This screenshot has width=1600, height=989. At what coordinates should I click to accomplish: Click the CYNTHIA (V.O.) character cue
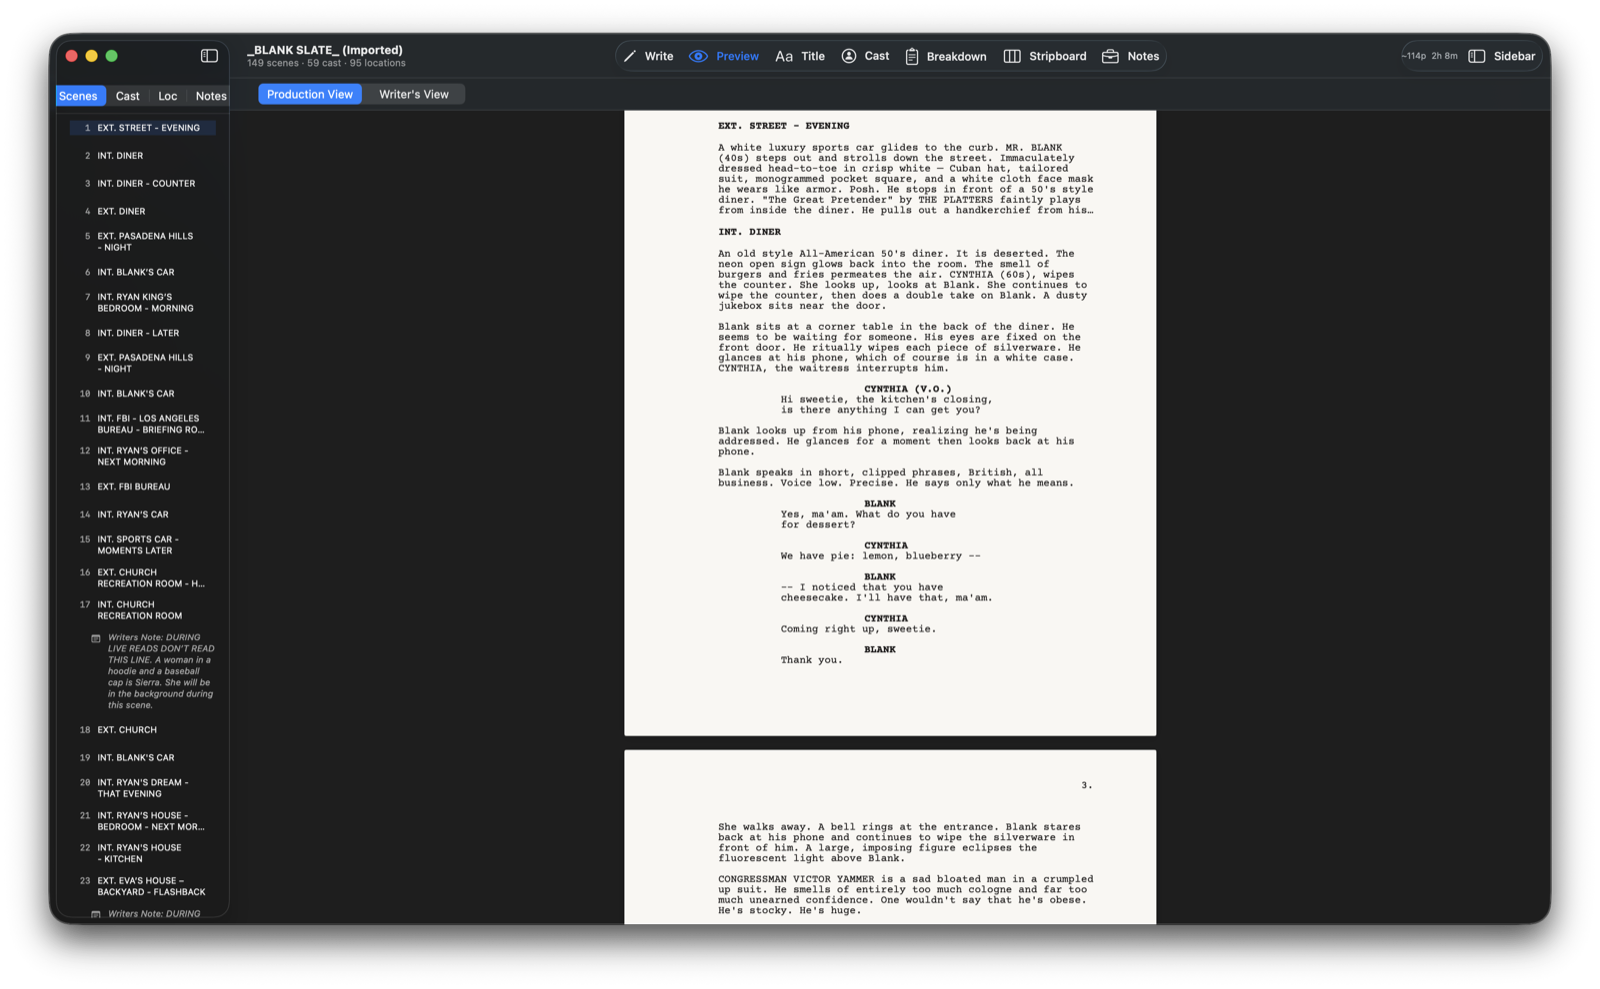pyautogui.click(x=908, y=389)
